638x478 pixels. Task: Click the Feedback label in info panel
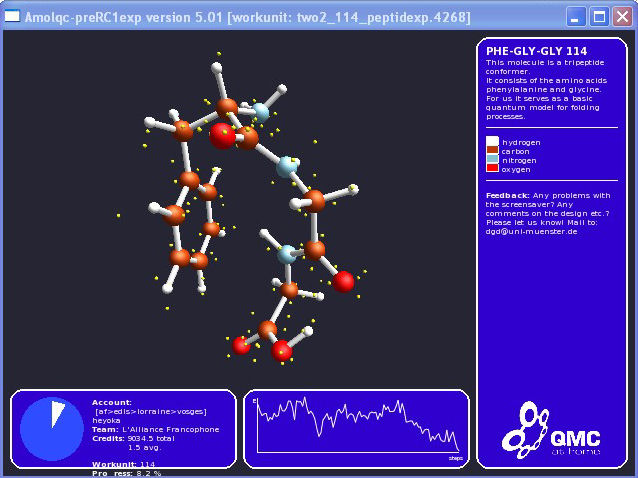click(x=507, y=195)
